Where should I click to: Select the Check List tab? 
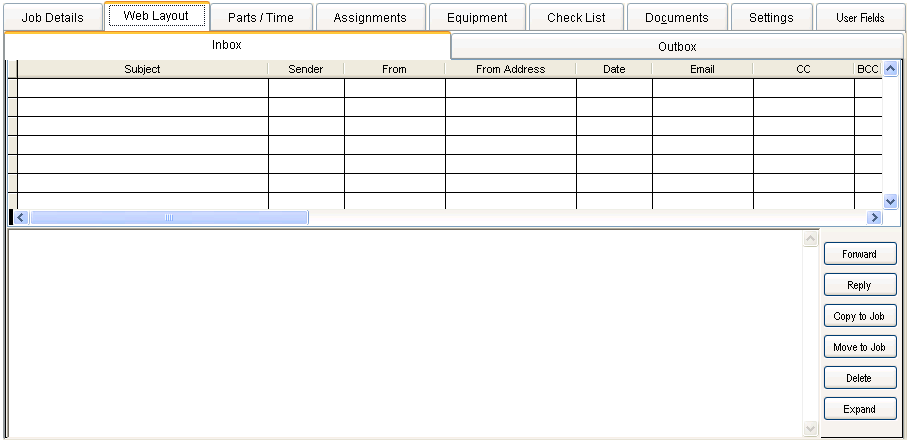click(x=576, y=17)
